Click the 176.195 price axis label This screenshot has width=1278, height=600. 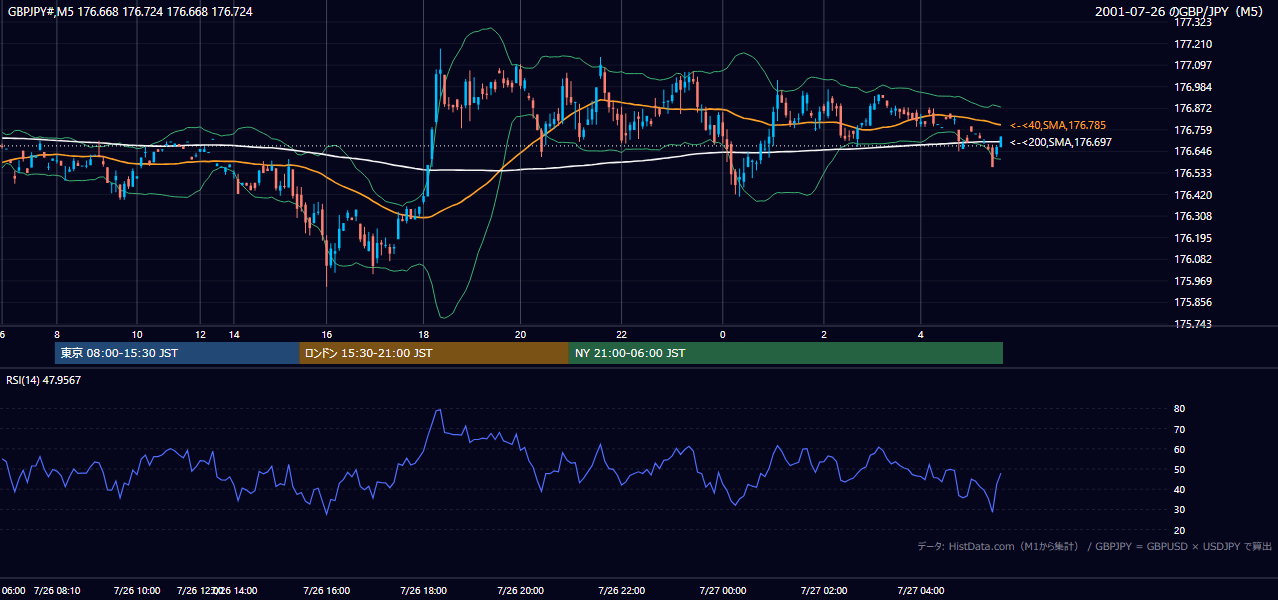(x=1192, y=238)
